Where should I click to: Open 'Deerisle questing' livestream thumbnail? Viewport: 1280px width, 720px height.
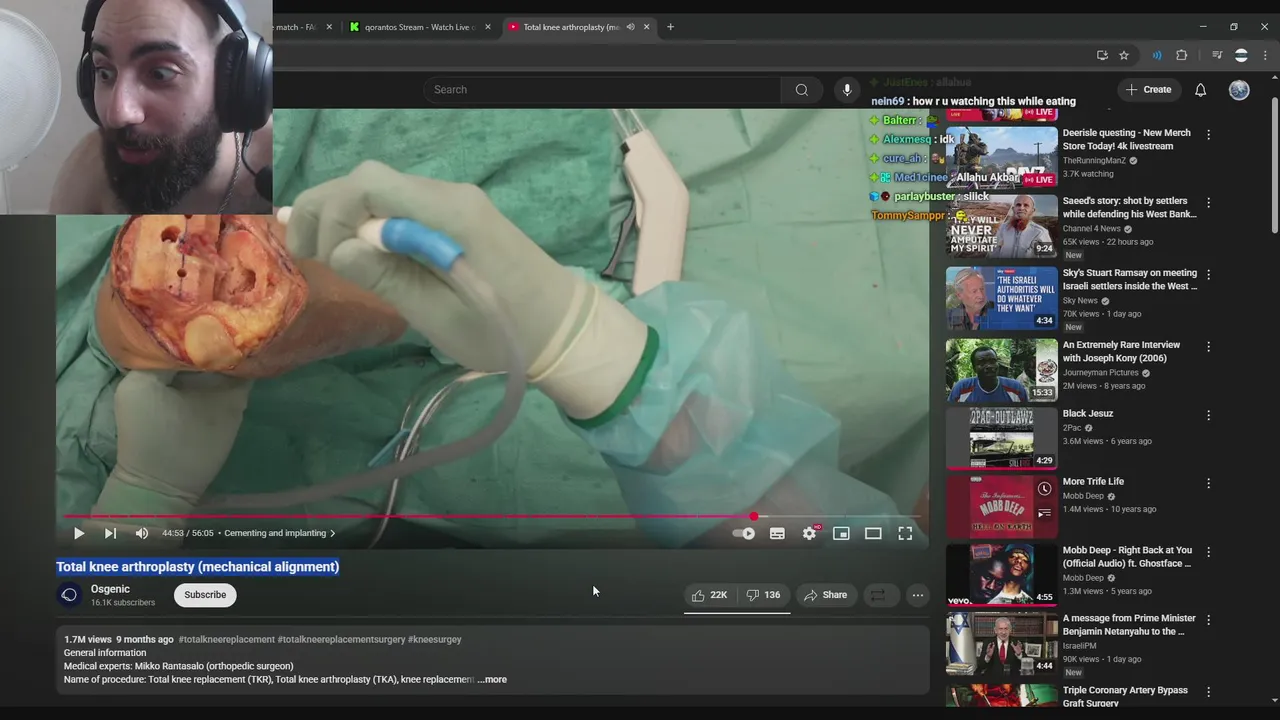pos(1002,157)
